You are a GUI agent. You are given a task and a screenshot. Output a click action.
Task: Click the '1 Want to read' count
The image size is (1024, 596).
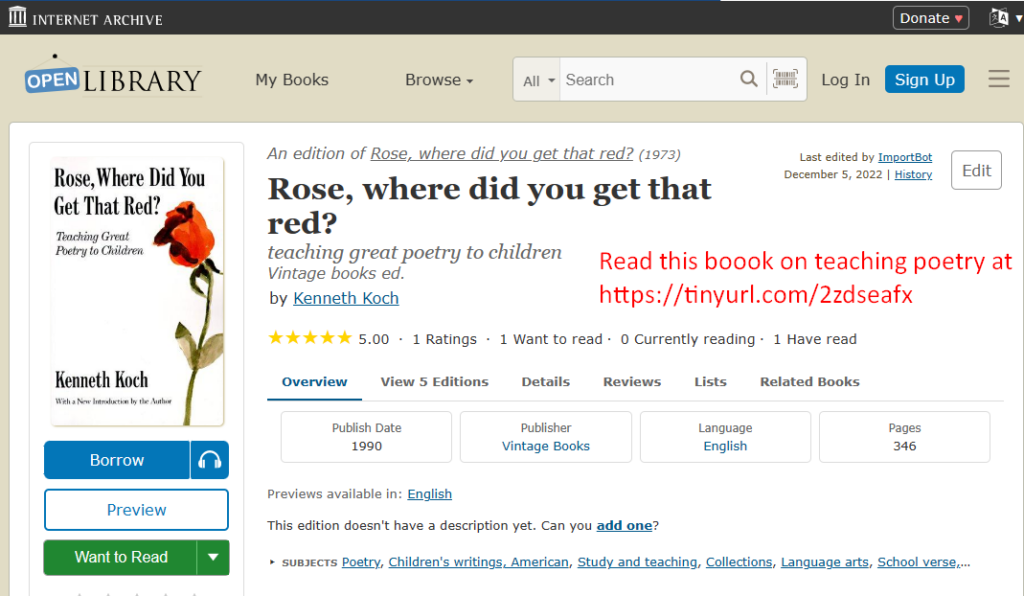click(x=551, y=339)
